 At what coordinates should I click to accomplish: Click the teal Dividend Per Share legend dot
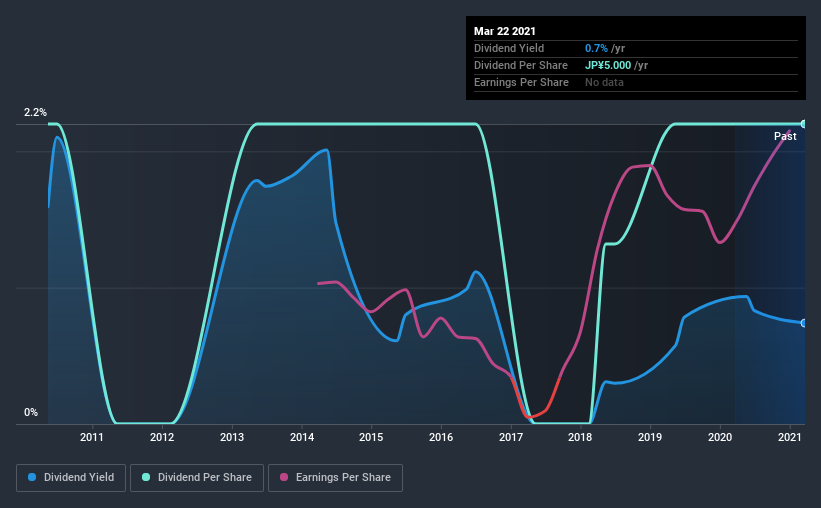coord(146,477)
